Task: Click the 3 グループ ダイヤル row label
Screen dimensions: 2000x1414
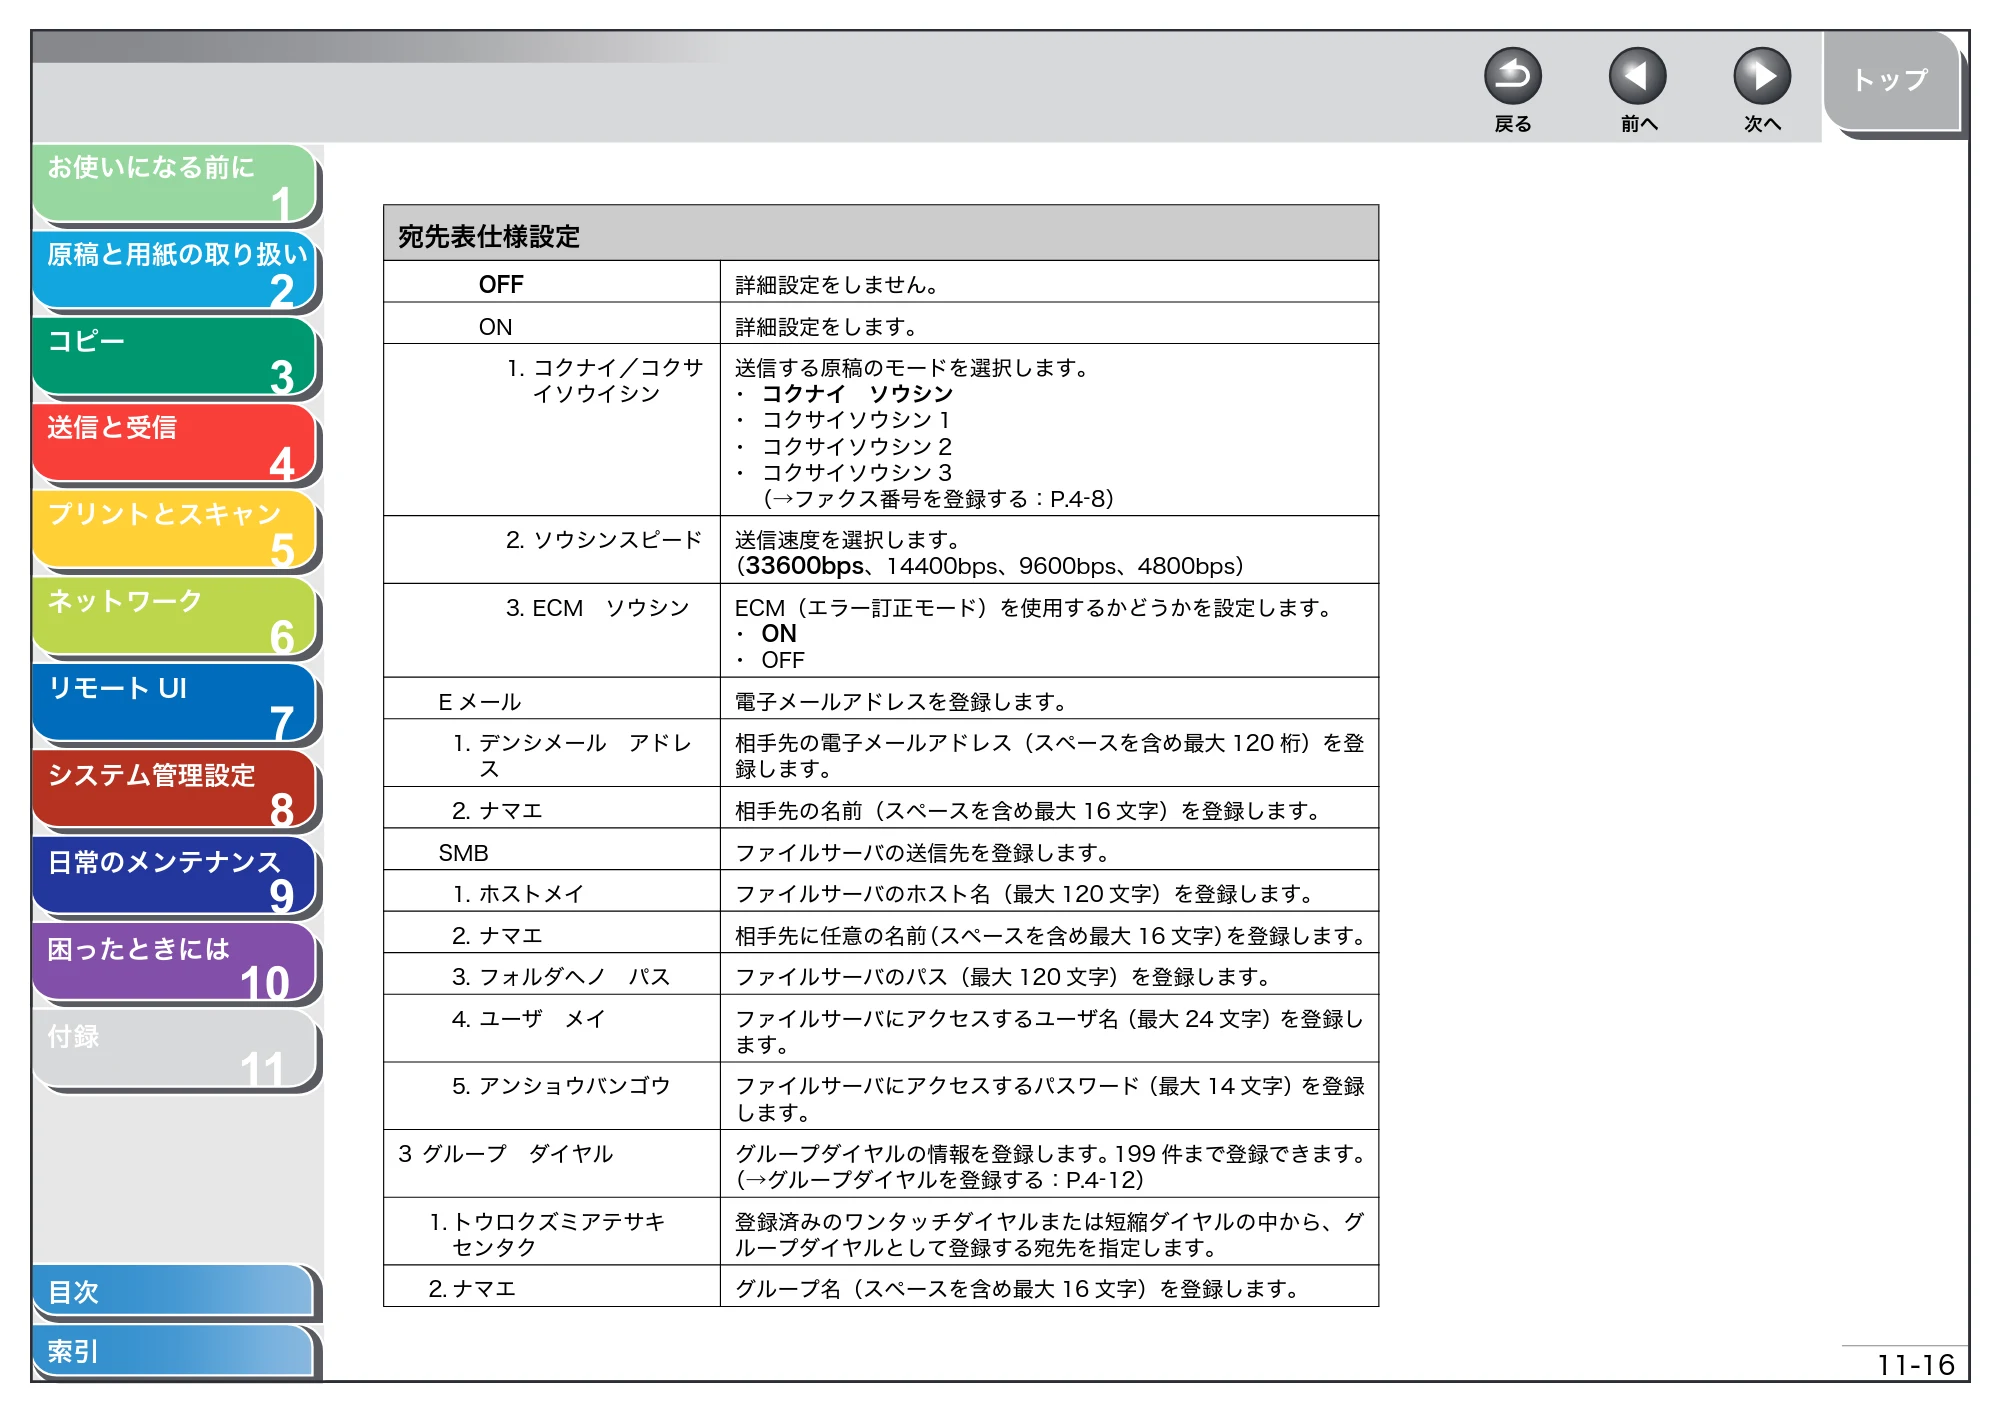Action: [x=505, y=1154]
